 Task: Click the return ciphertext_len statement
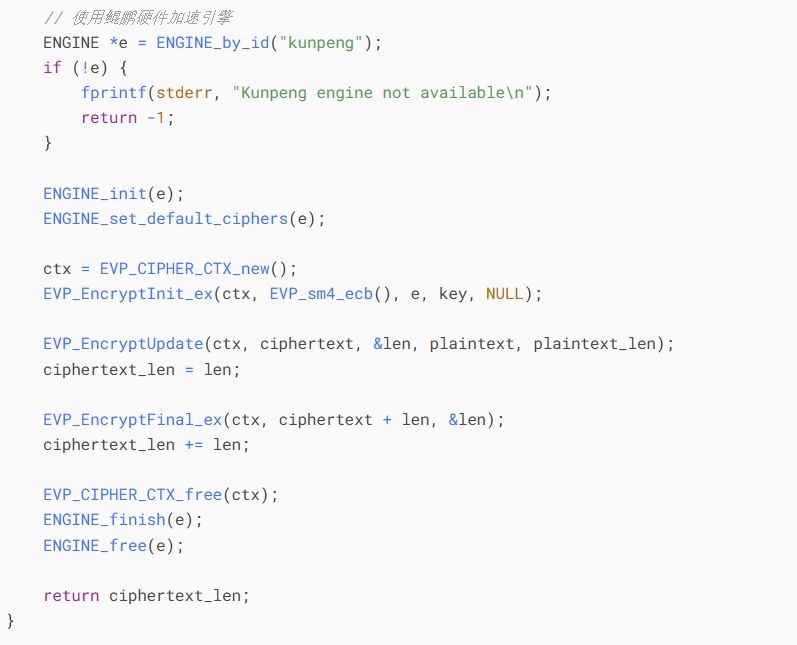click(x=146, y=596)
